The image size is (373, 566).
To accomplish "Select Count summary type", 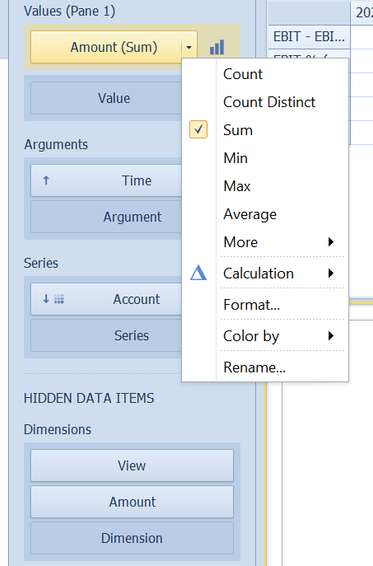I will [x=265, y=74].
